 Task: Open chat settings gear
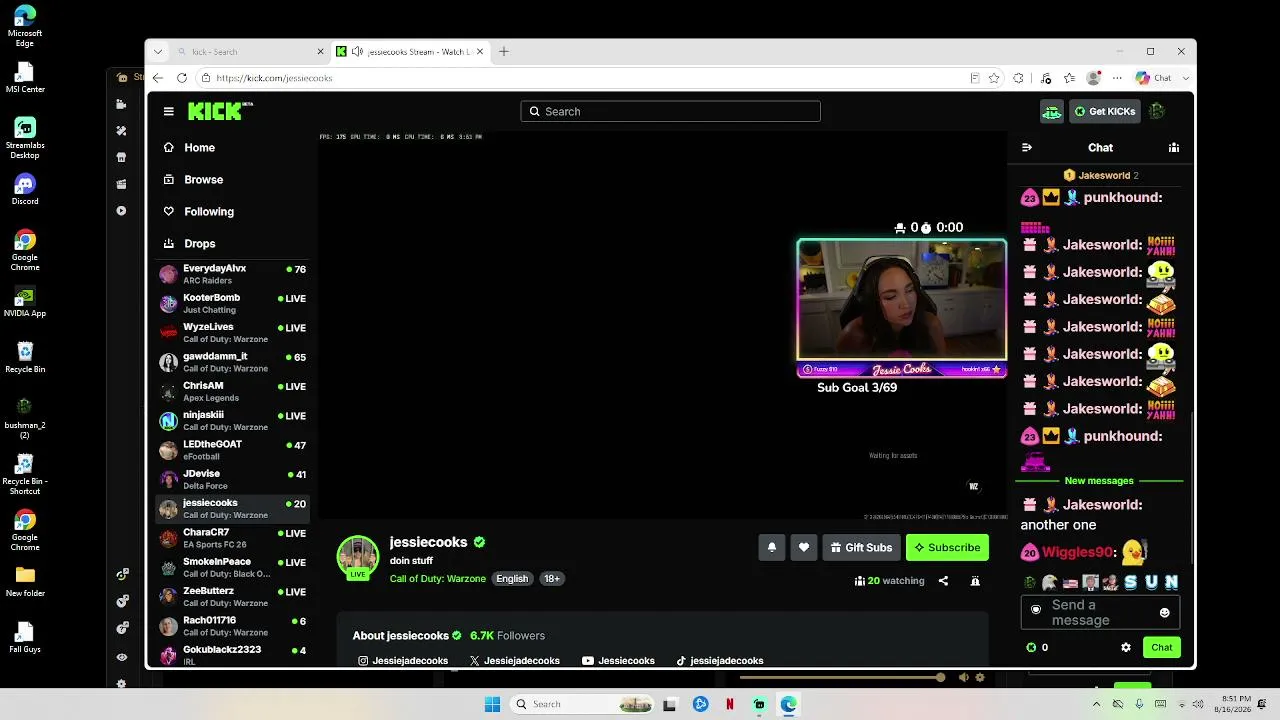point(1126,647)
